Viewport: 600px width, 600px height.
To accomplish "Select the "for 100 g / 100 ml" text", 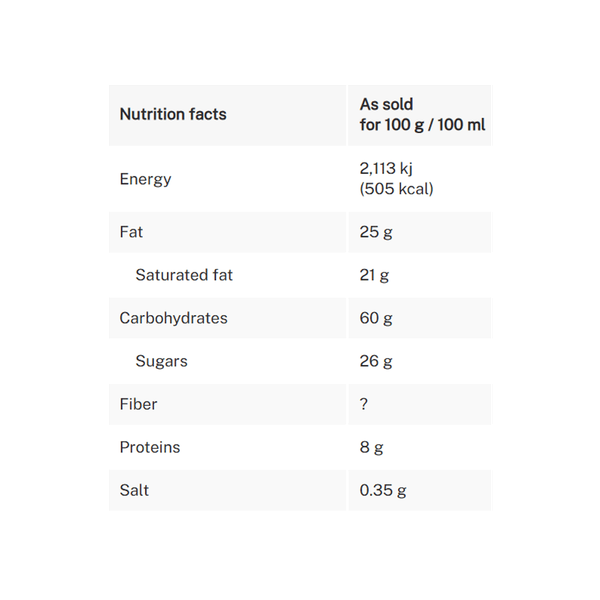I will pyautogui.click(x=421, y=125).
